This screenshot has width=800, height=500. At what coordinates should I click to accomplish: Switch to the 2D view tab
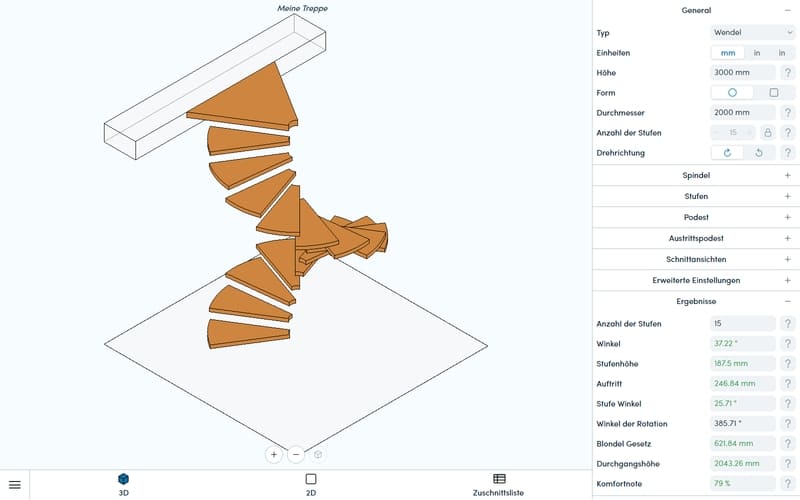click(311, 485)
